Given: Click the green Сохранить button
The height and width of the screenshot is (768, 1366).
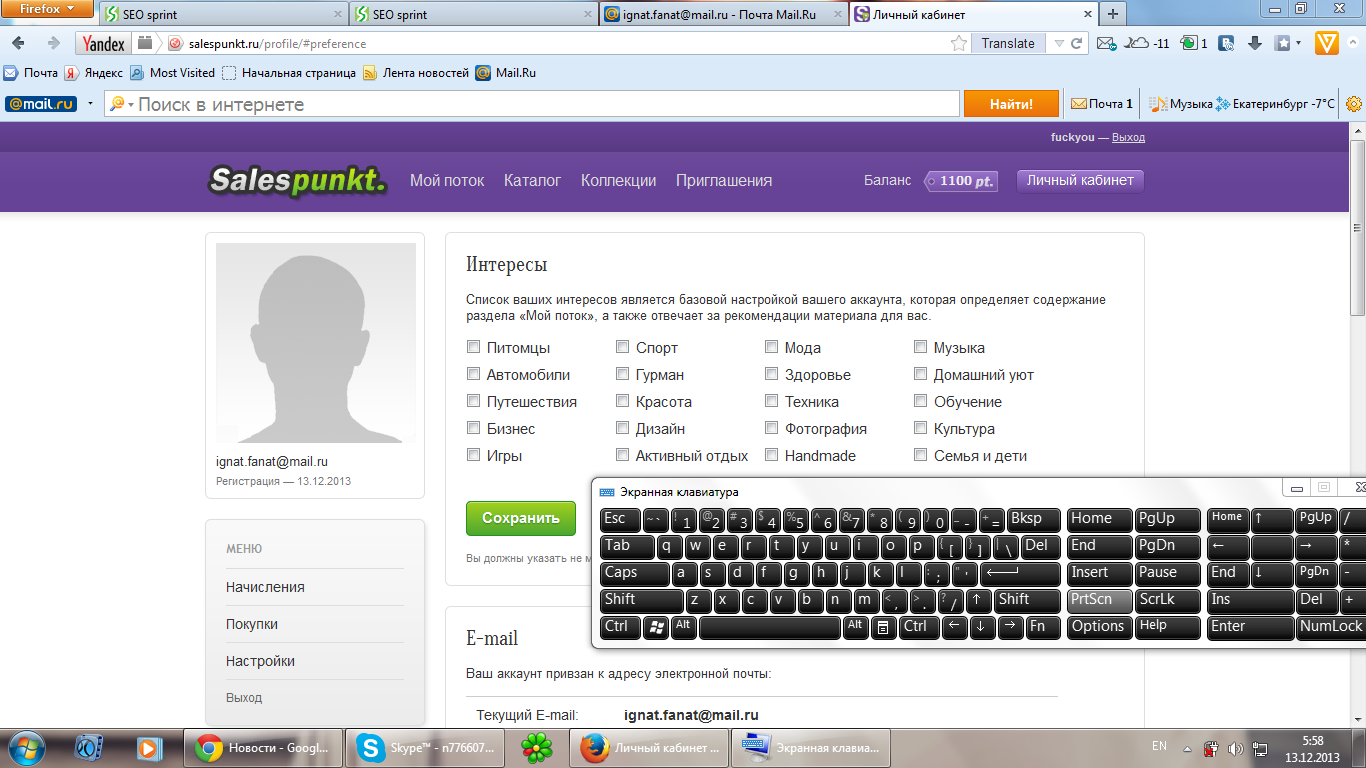Looking at the screenshot, I should coord(521,518).
